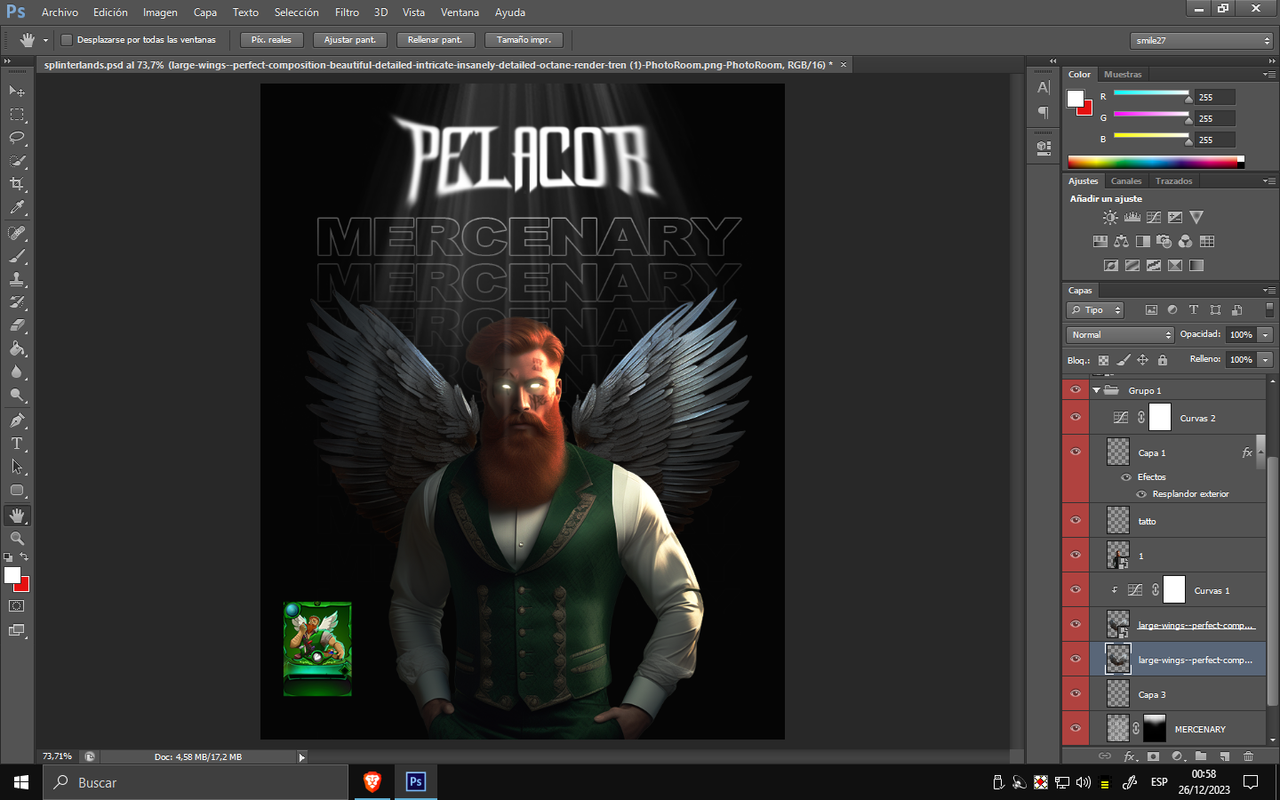Add a Levels adjustment
Screen dimensions: 1280x800
pyautogui.click(x=1132, y=217)
